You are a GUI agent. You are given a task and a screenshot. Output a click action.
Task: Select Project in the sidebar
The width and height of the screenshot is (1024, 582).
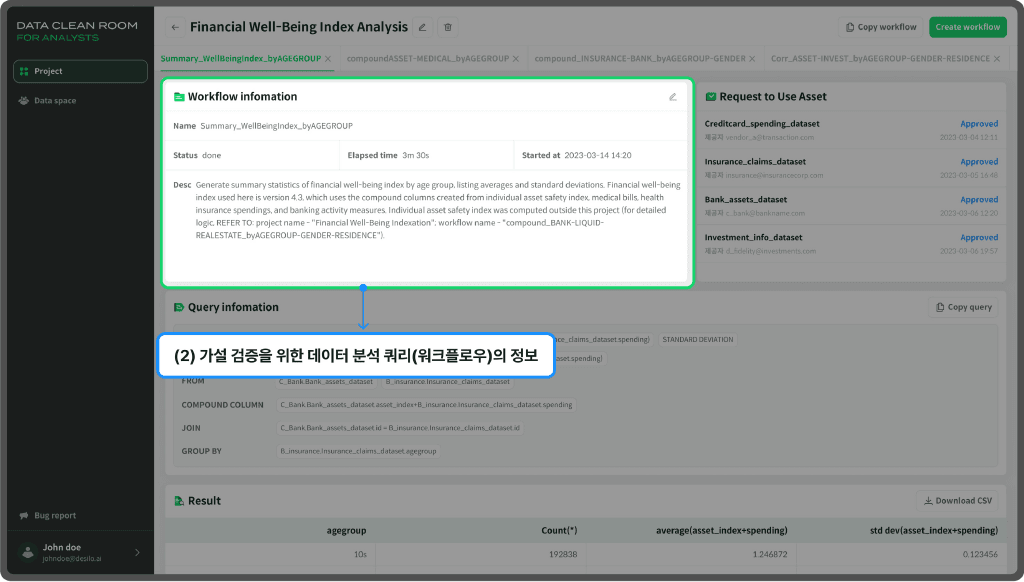point(80,71)
